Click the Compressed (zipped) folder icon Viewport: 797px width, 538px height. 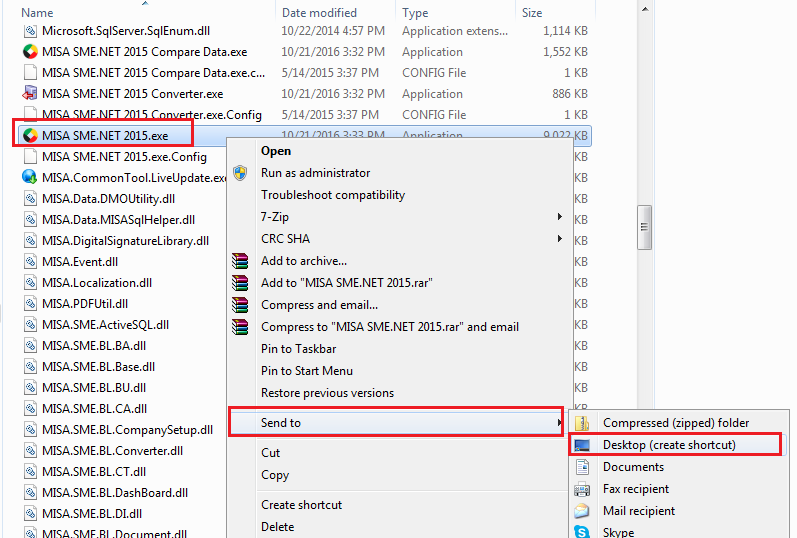coord(582,423)
